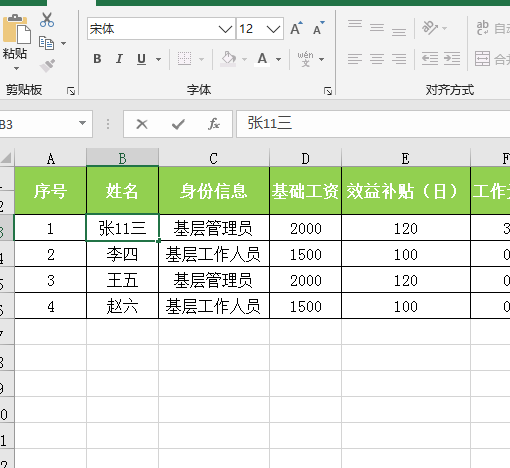Select column B header
Viewport: 510px width, 468px height.
click(122, 158)
